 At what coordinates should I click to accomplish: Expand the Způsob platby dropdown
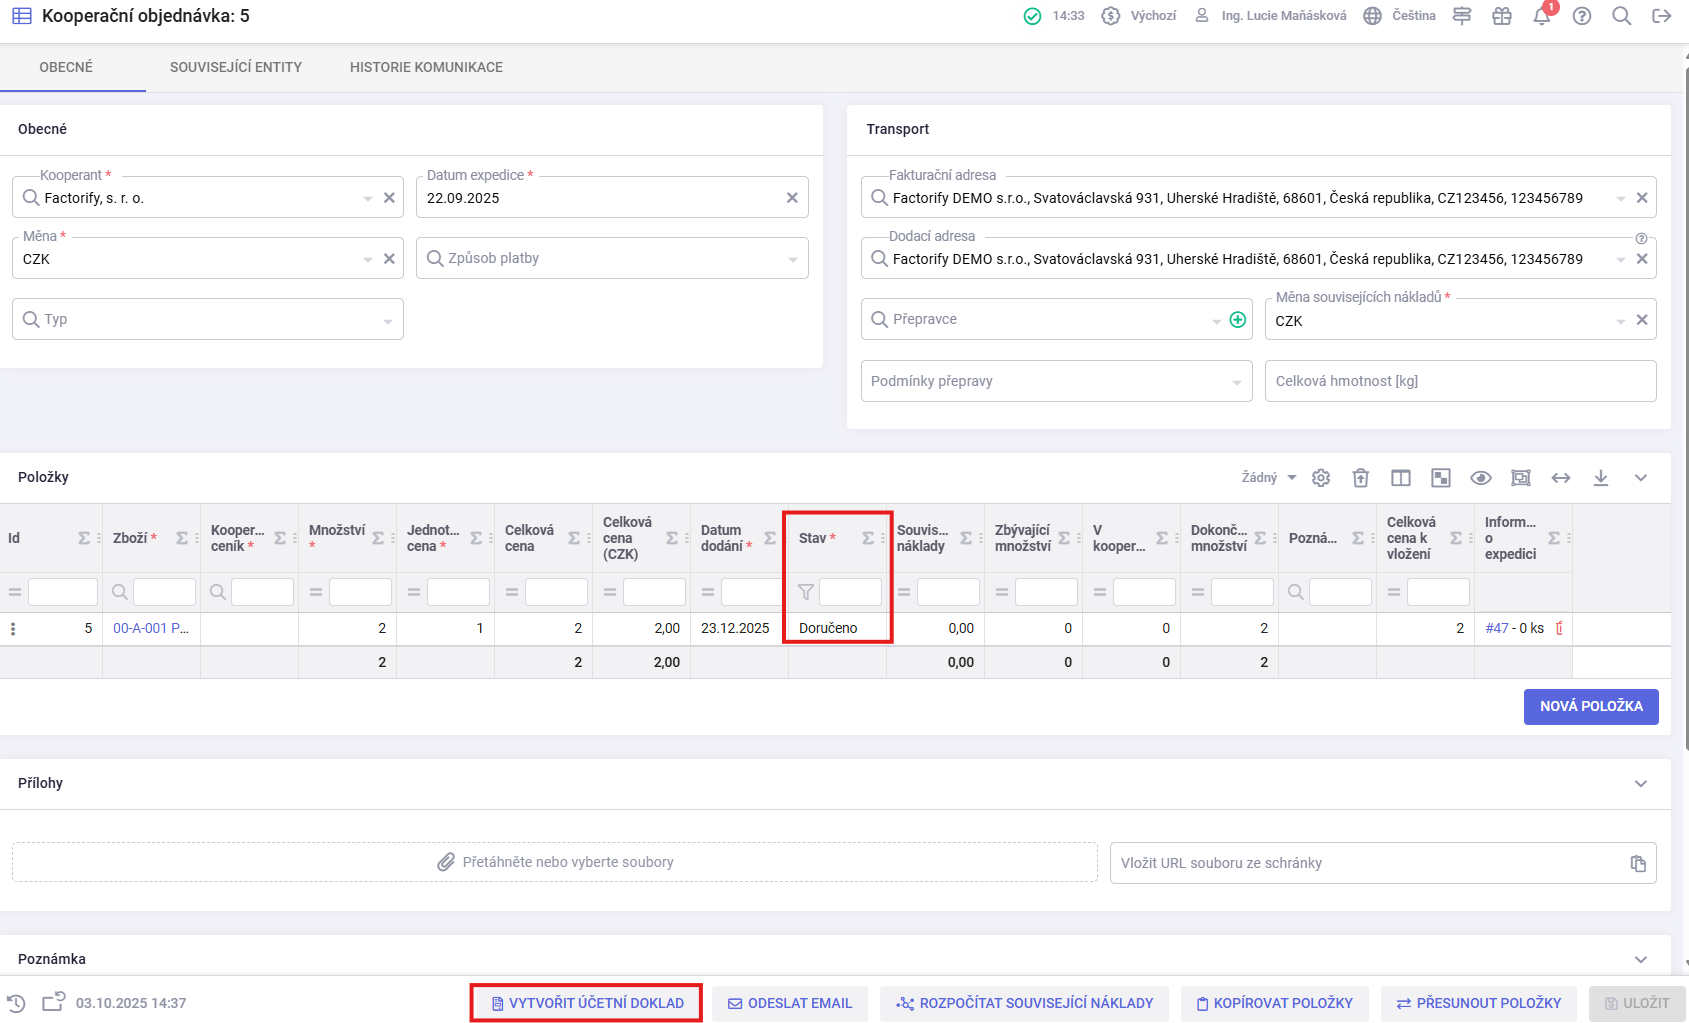coord(792,259)
